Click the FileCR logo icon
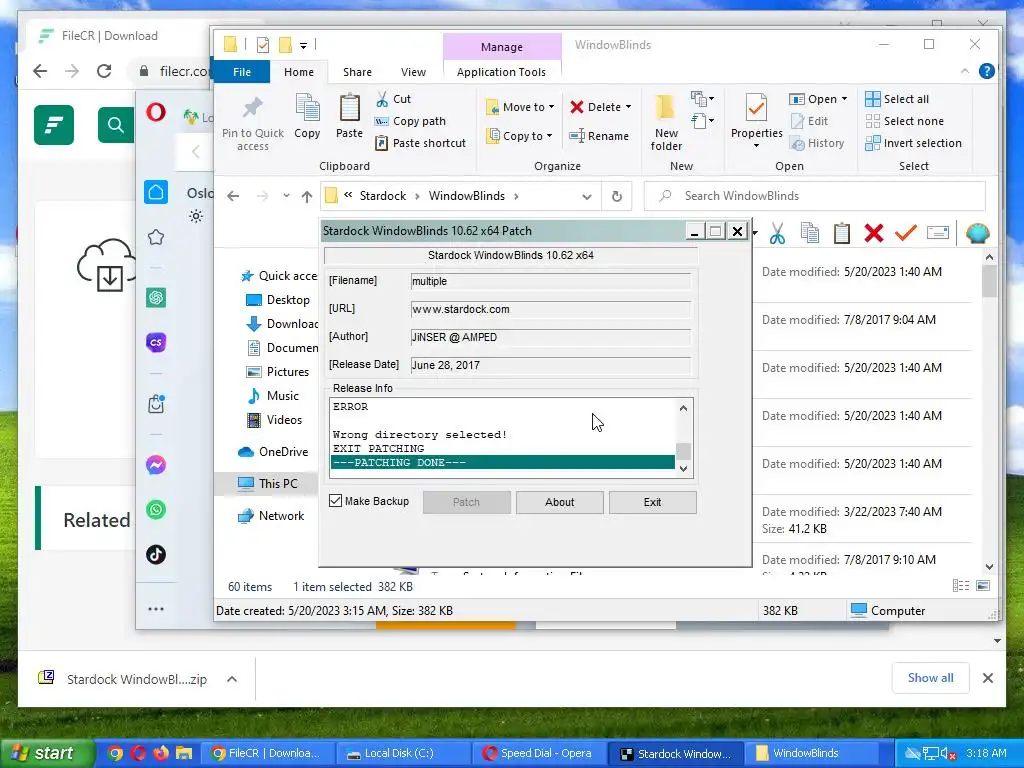1024x768 pixels. tap(54, 124)
